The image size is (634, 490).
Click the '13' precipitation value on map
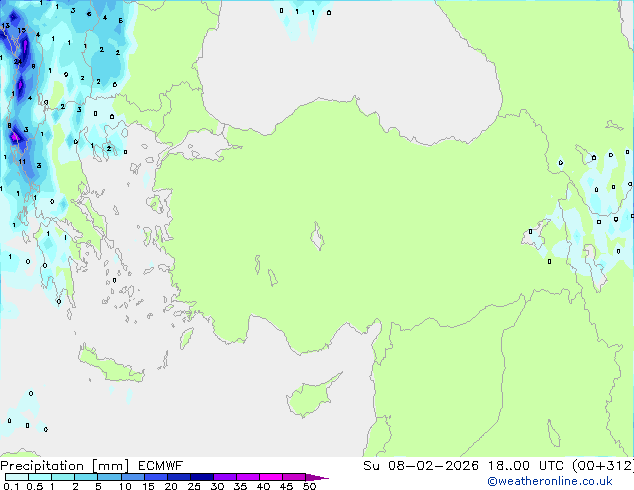click(x=6, y=26)
